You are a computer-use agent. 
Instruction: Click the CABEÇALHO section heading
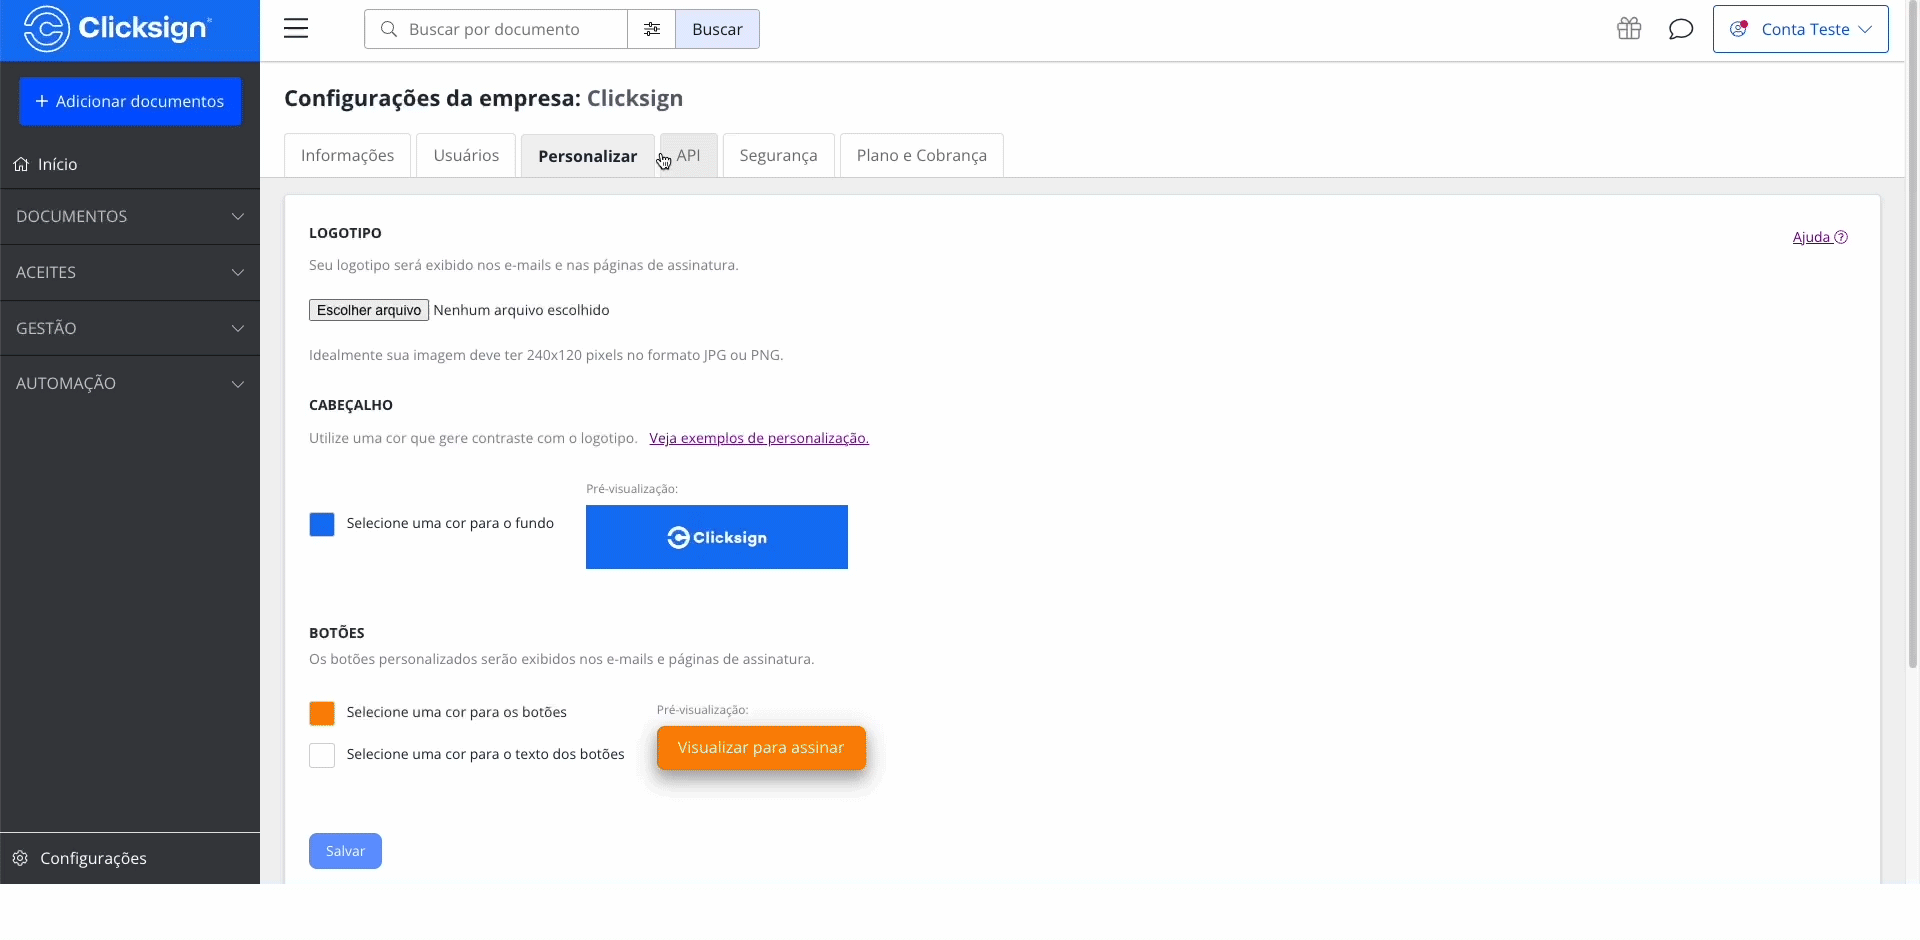pos(351,405)
